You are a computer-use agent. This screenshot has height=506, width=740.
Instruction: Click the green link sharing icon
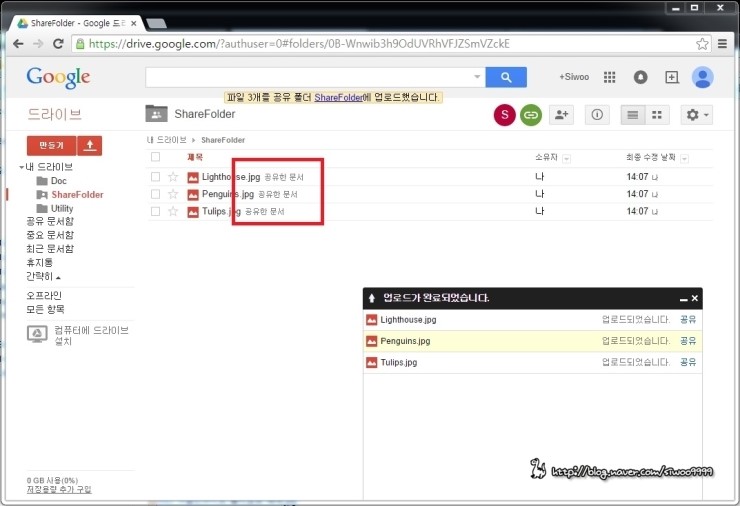[x=531, y=115]
